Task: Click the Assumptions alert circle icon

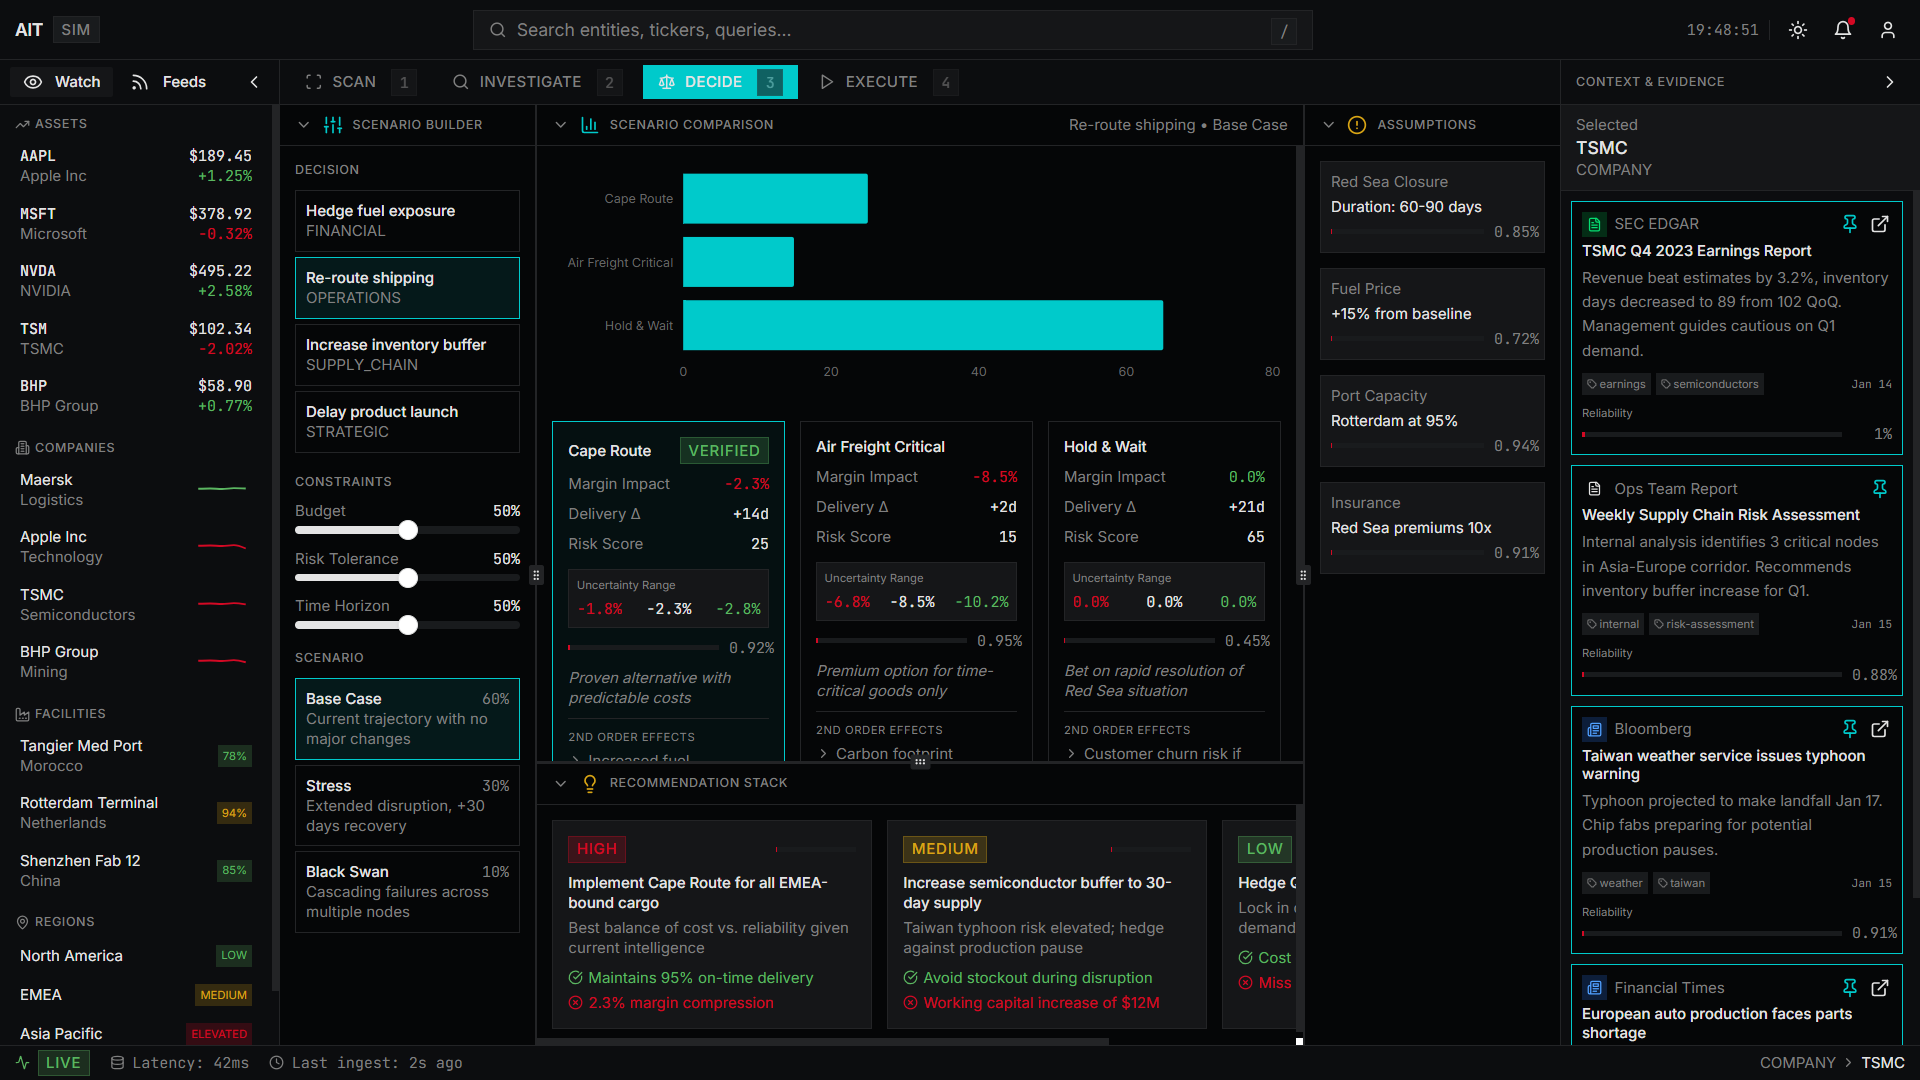Action: pyautogui.click(x=1357, y=125)
